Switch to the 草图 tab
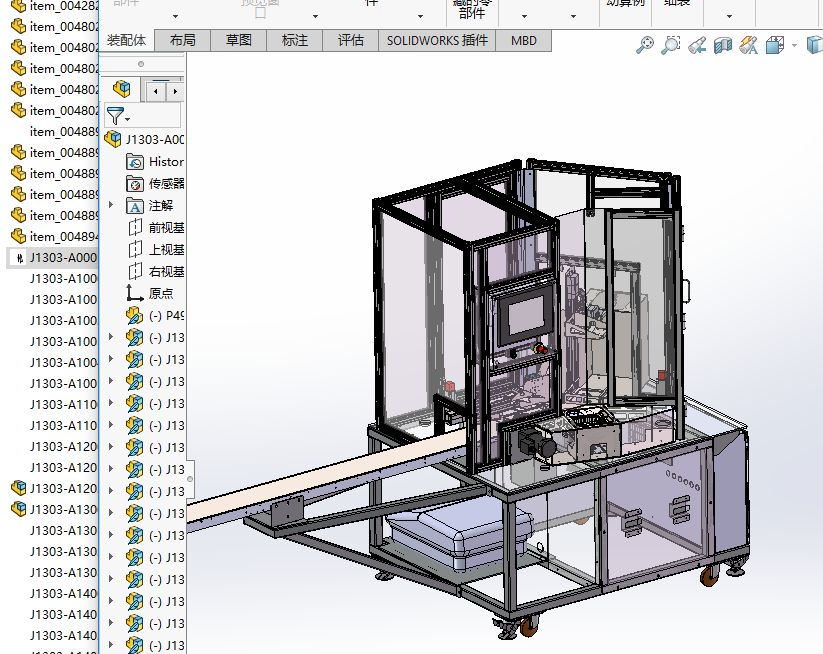823x654 pixels. 238,41
